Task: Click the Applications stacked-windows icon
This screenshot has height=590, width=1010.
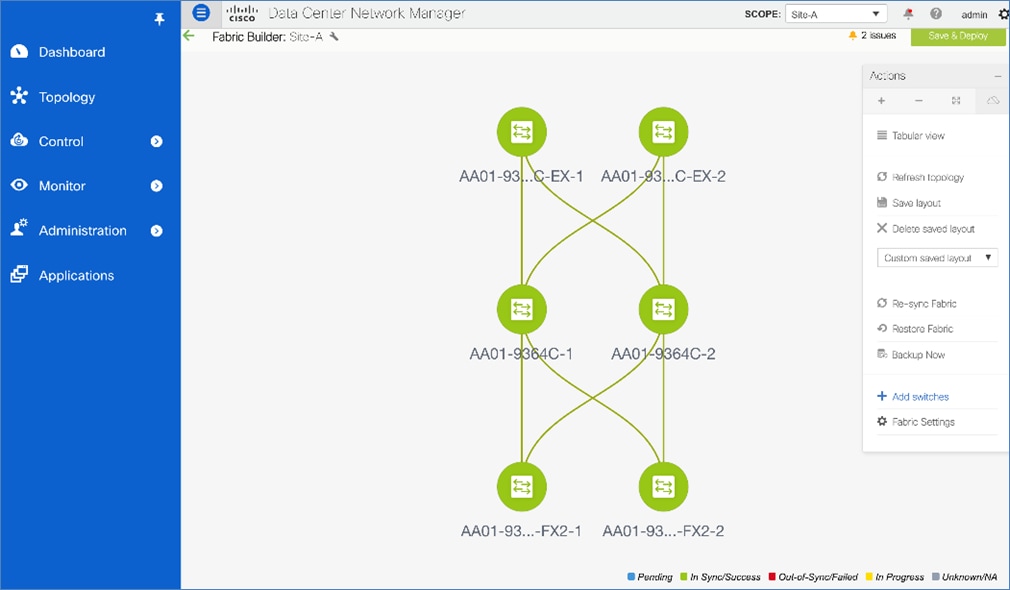Action: pyautogui.click(x=19, y=274)
